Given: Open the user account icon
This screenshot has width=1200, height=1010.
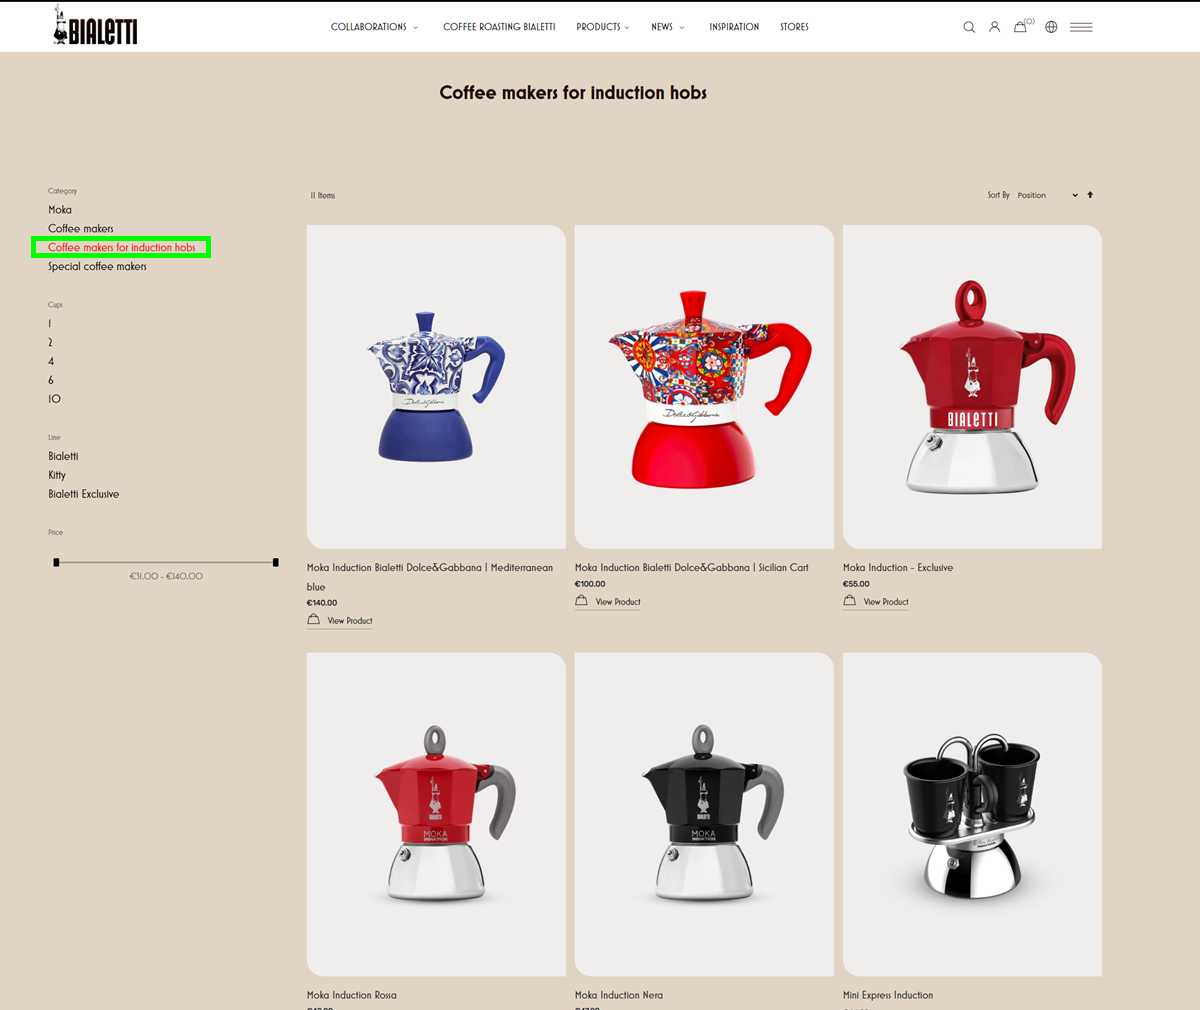Looking at the screenshot, I should click(x=994, y=27).
